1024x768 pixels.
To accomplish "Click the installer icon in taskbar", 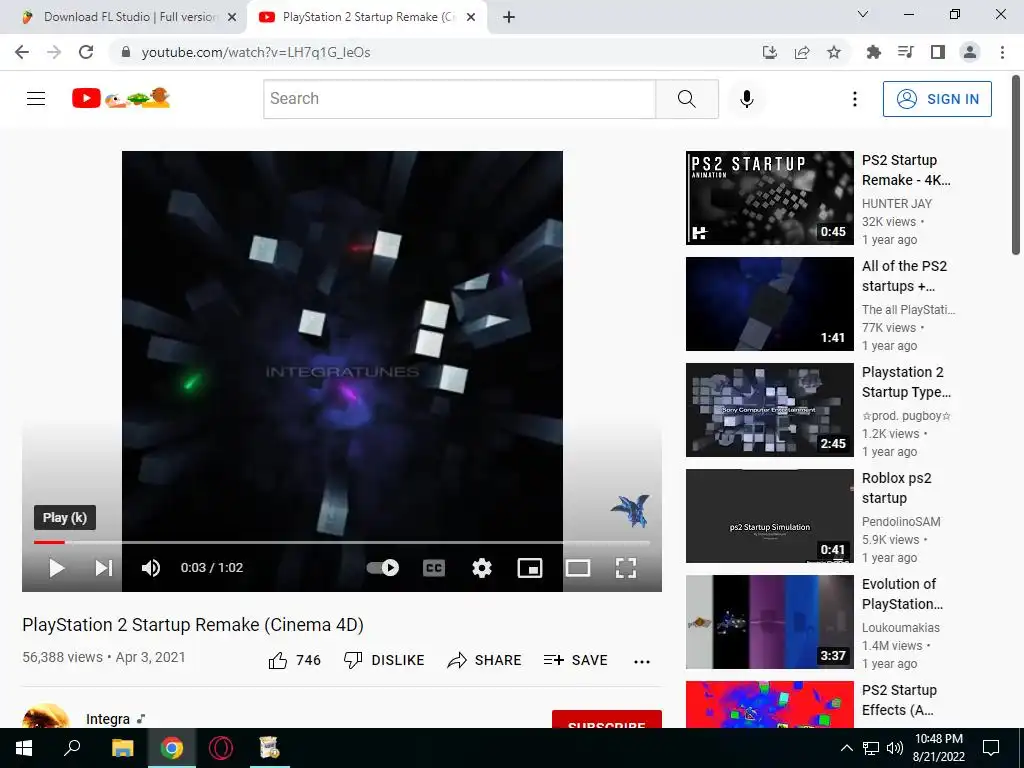I will [269, 748].
